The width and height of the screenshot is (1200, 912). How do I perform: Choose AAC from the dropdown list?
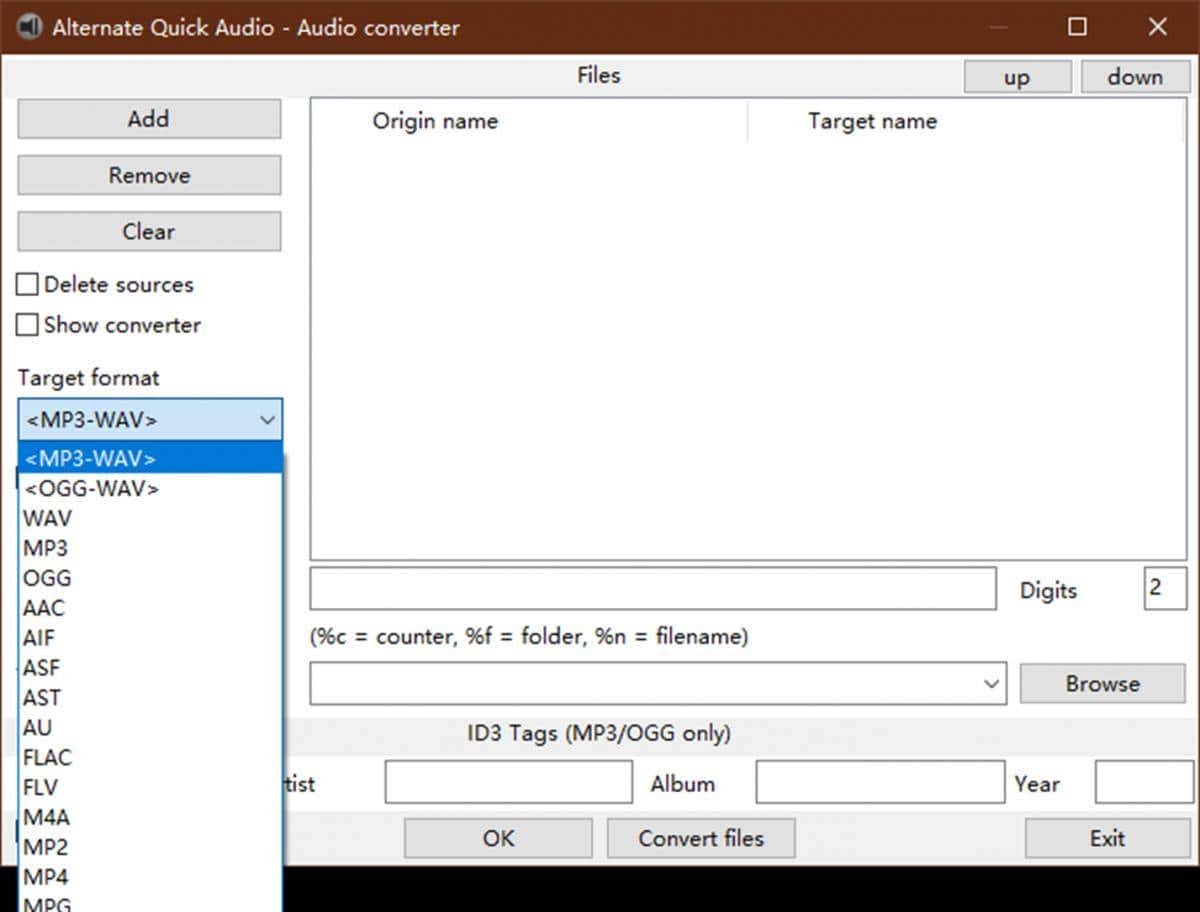pos(44,608)
